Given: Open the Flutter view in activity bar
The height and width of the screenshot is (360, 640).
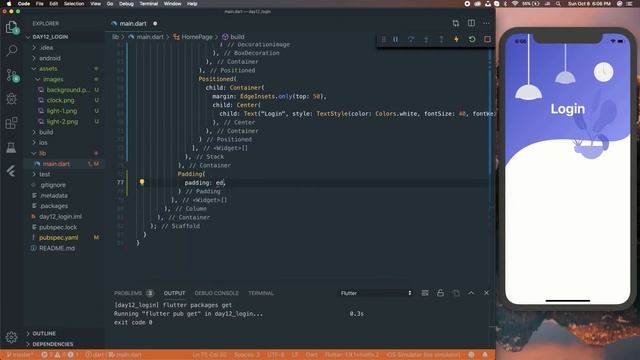Looking at the screenshot, I should point(11,171).
